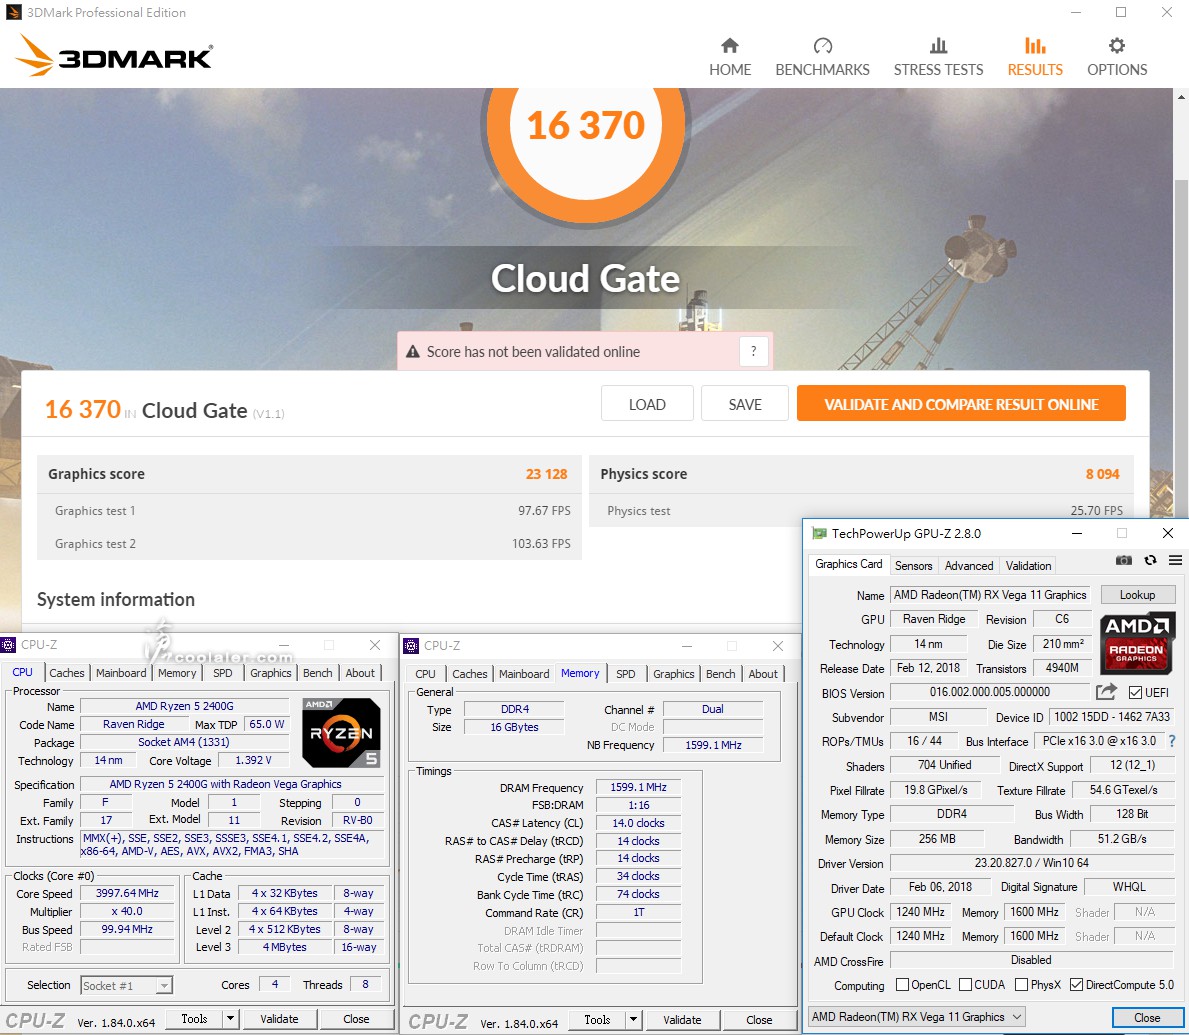The image size is (1189, 1035).
Task: Toggle the OpenCL checkbox
Action: [902, 984]
